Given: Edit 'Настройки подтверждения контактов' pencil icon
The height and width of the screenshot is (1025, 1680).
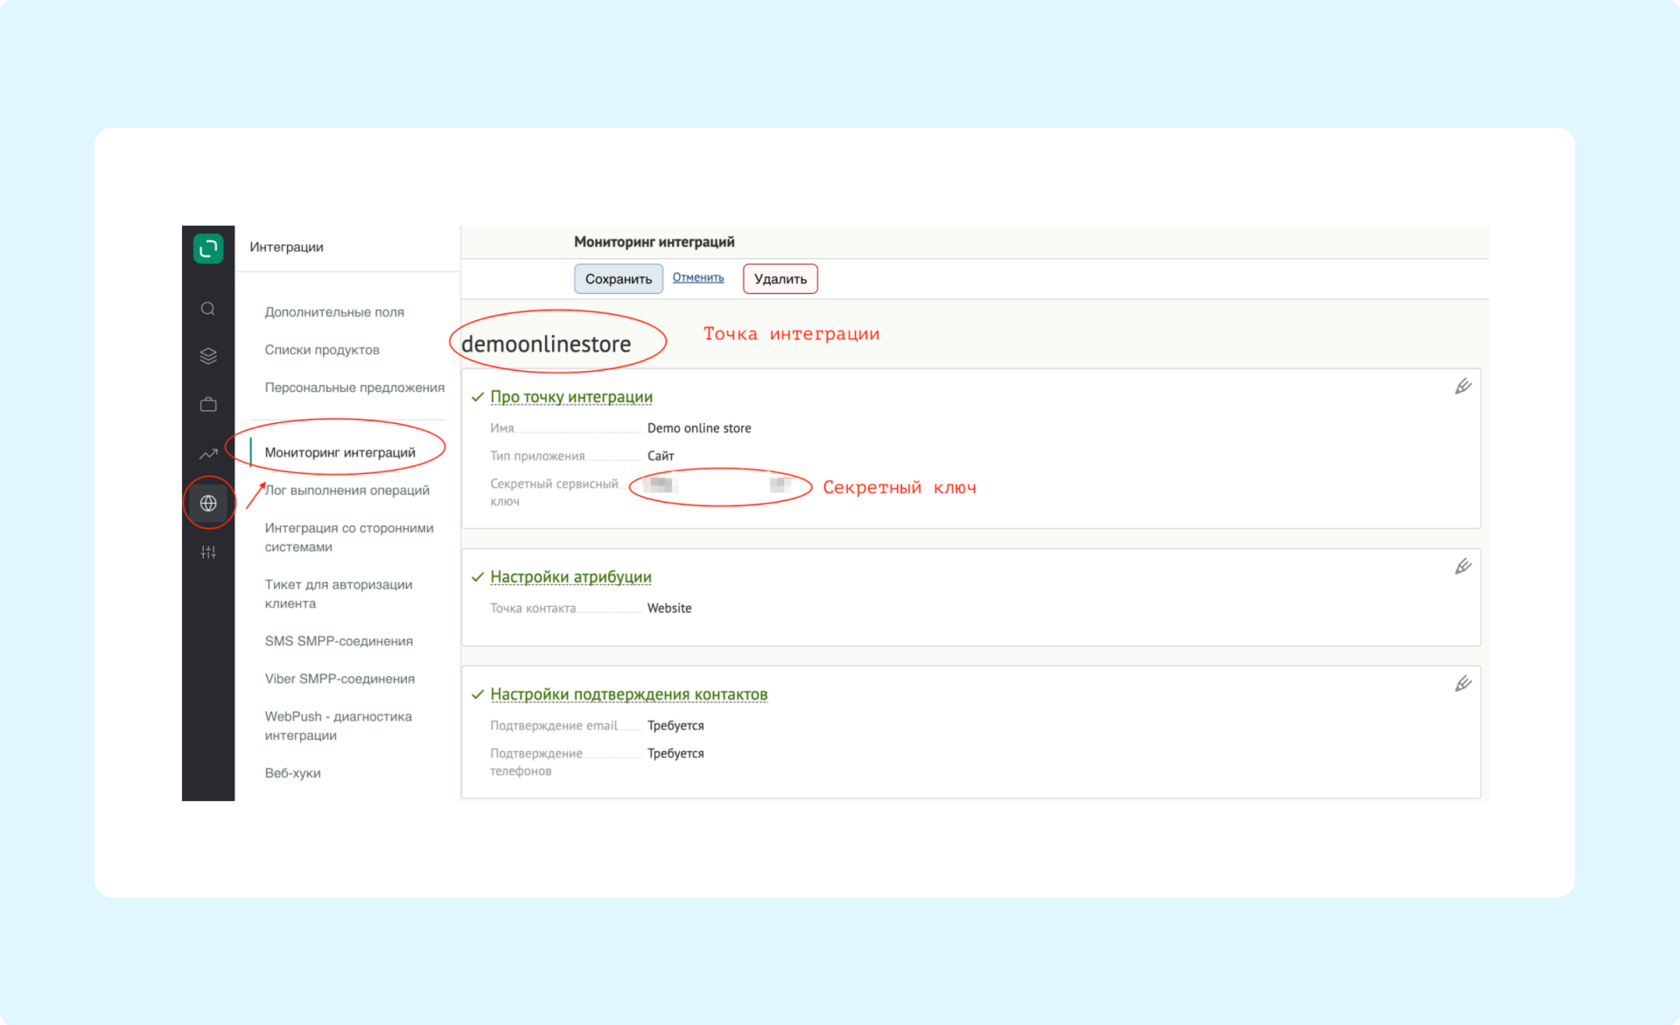Looking at the screenshot, I should (x=1463, y=684).
